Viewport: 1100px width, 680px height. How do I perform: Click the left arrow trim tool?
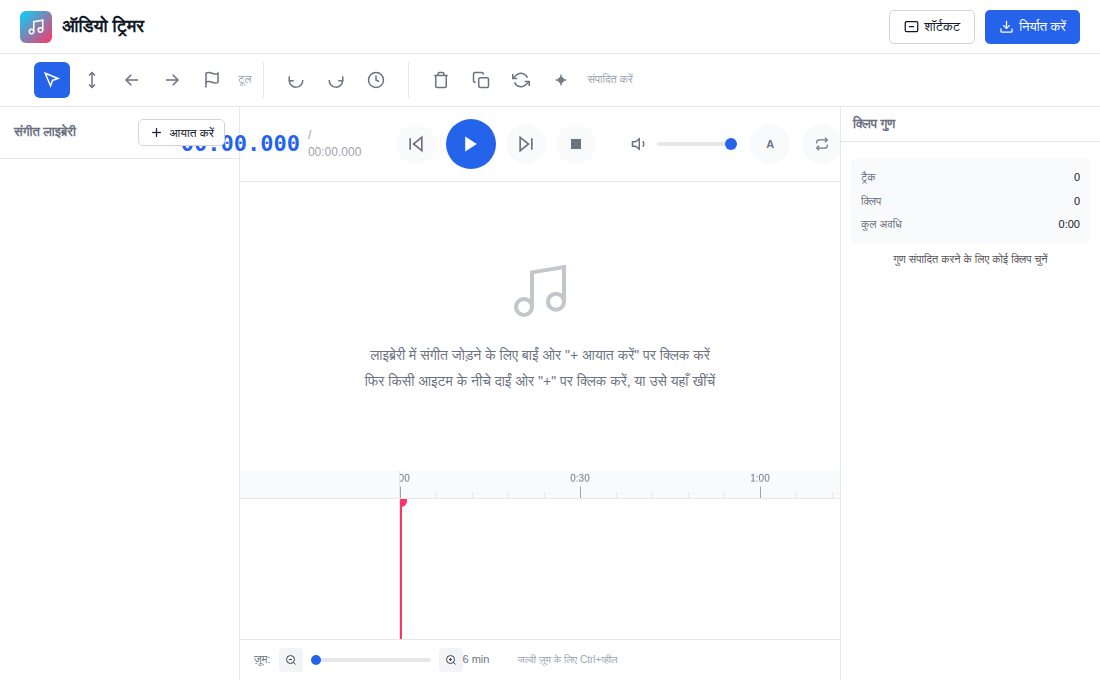click(131, 80)
